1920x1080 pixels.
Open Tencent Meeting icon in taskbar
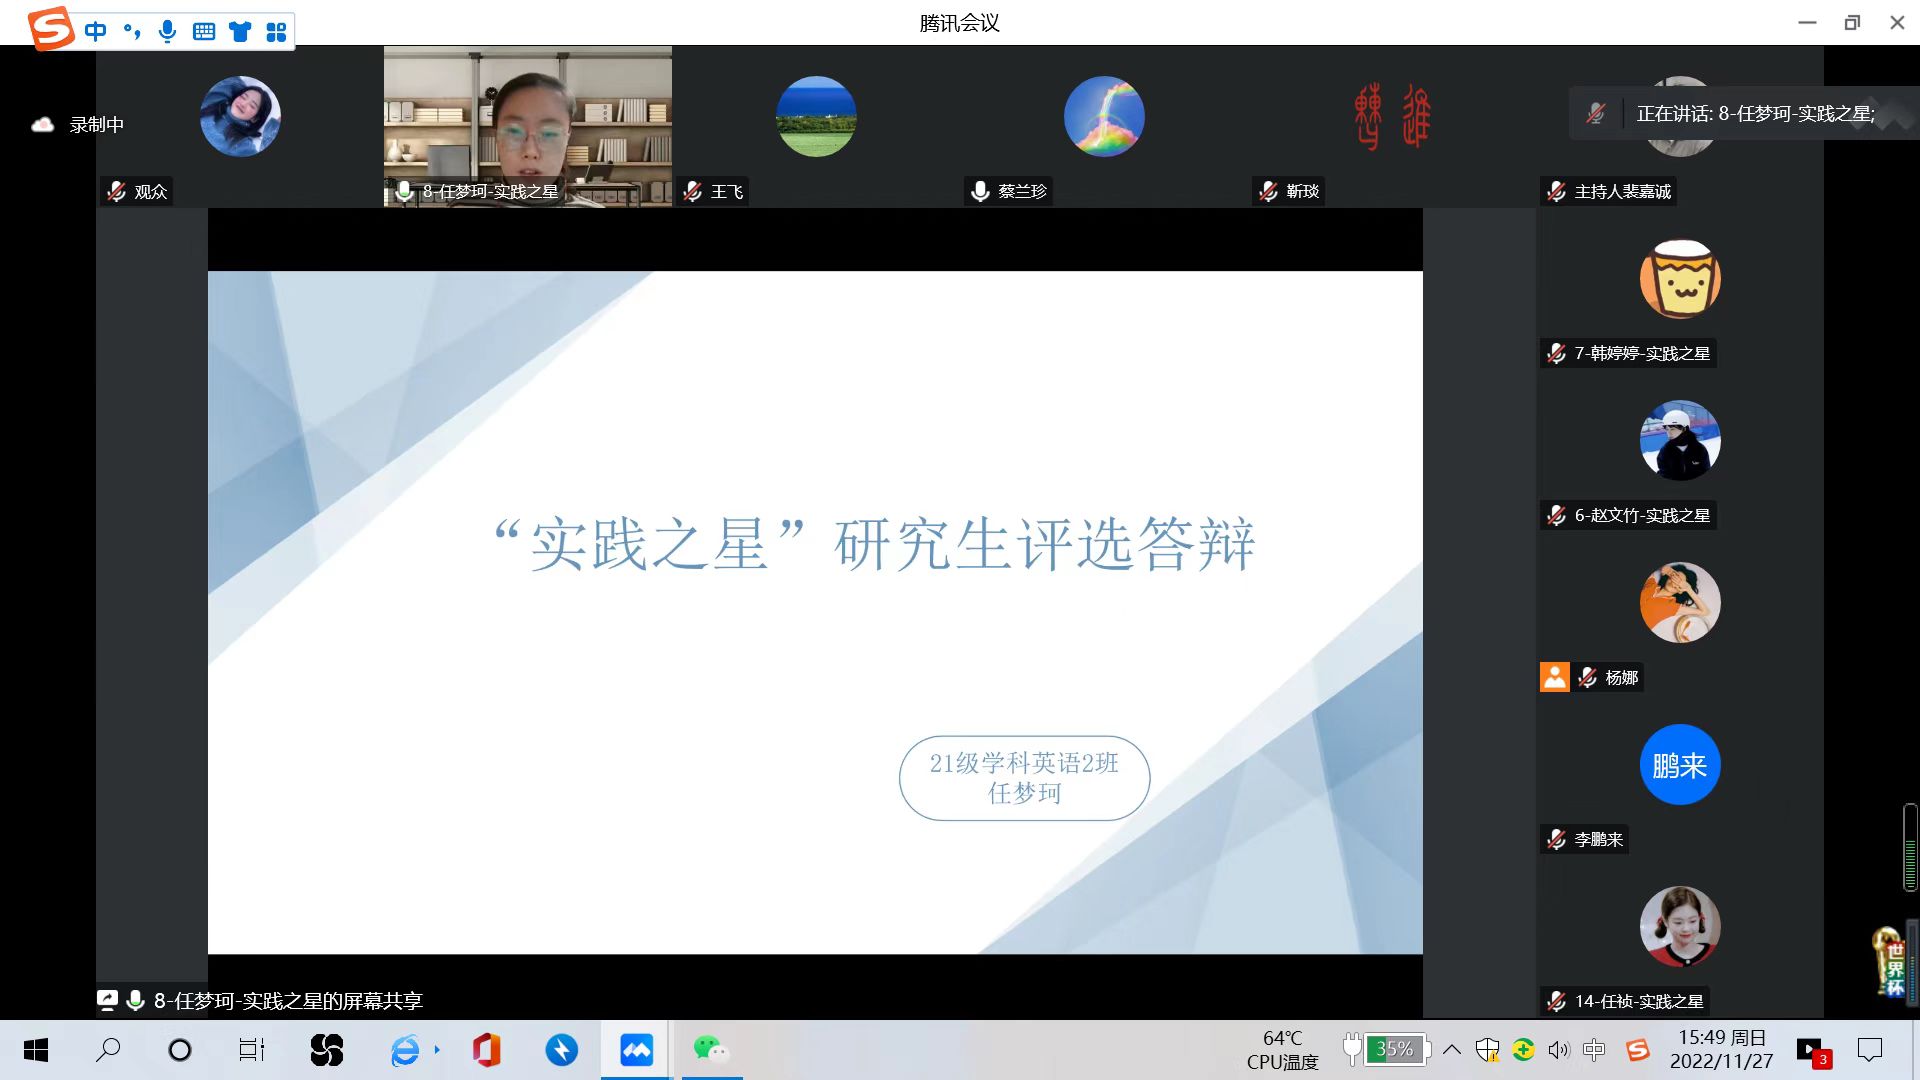pos(636,1050)
